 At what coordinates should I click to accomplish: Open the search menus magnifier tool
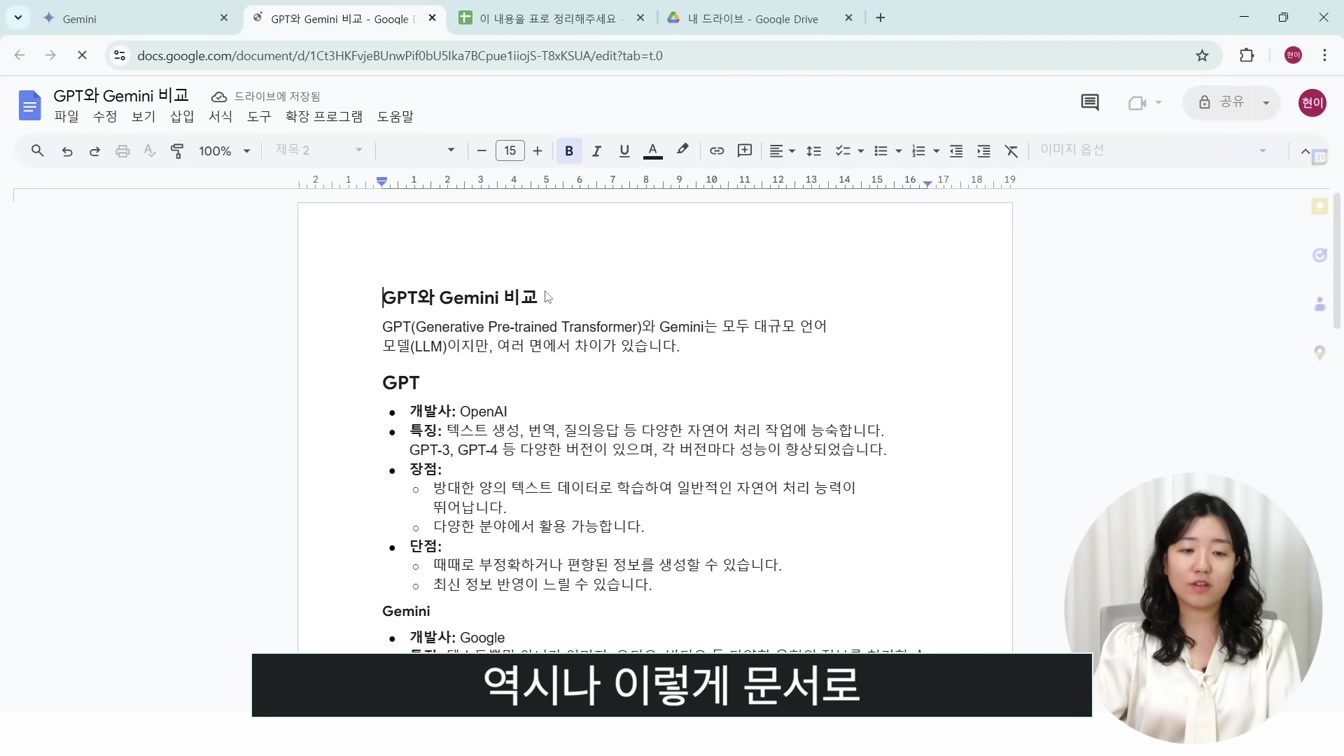point(37,151)
